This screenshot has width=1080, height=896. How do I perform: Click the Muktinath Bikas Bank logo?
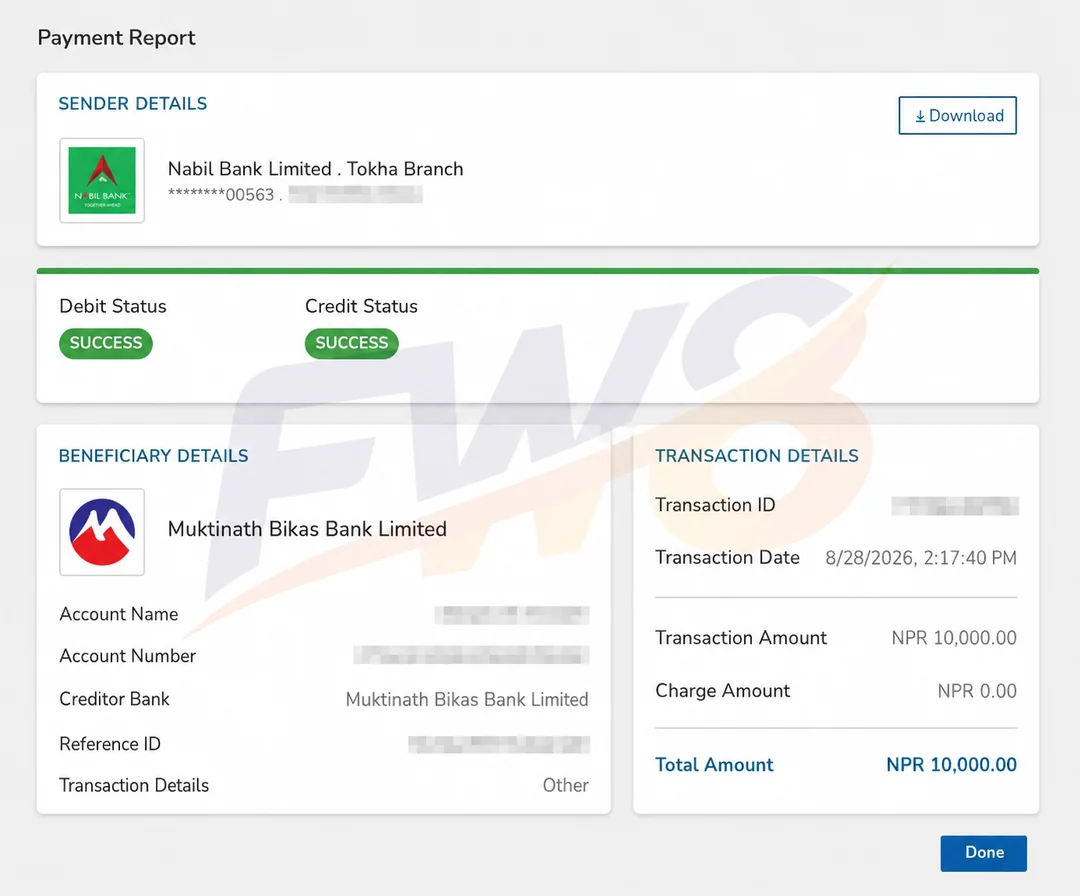point(102,532)
